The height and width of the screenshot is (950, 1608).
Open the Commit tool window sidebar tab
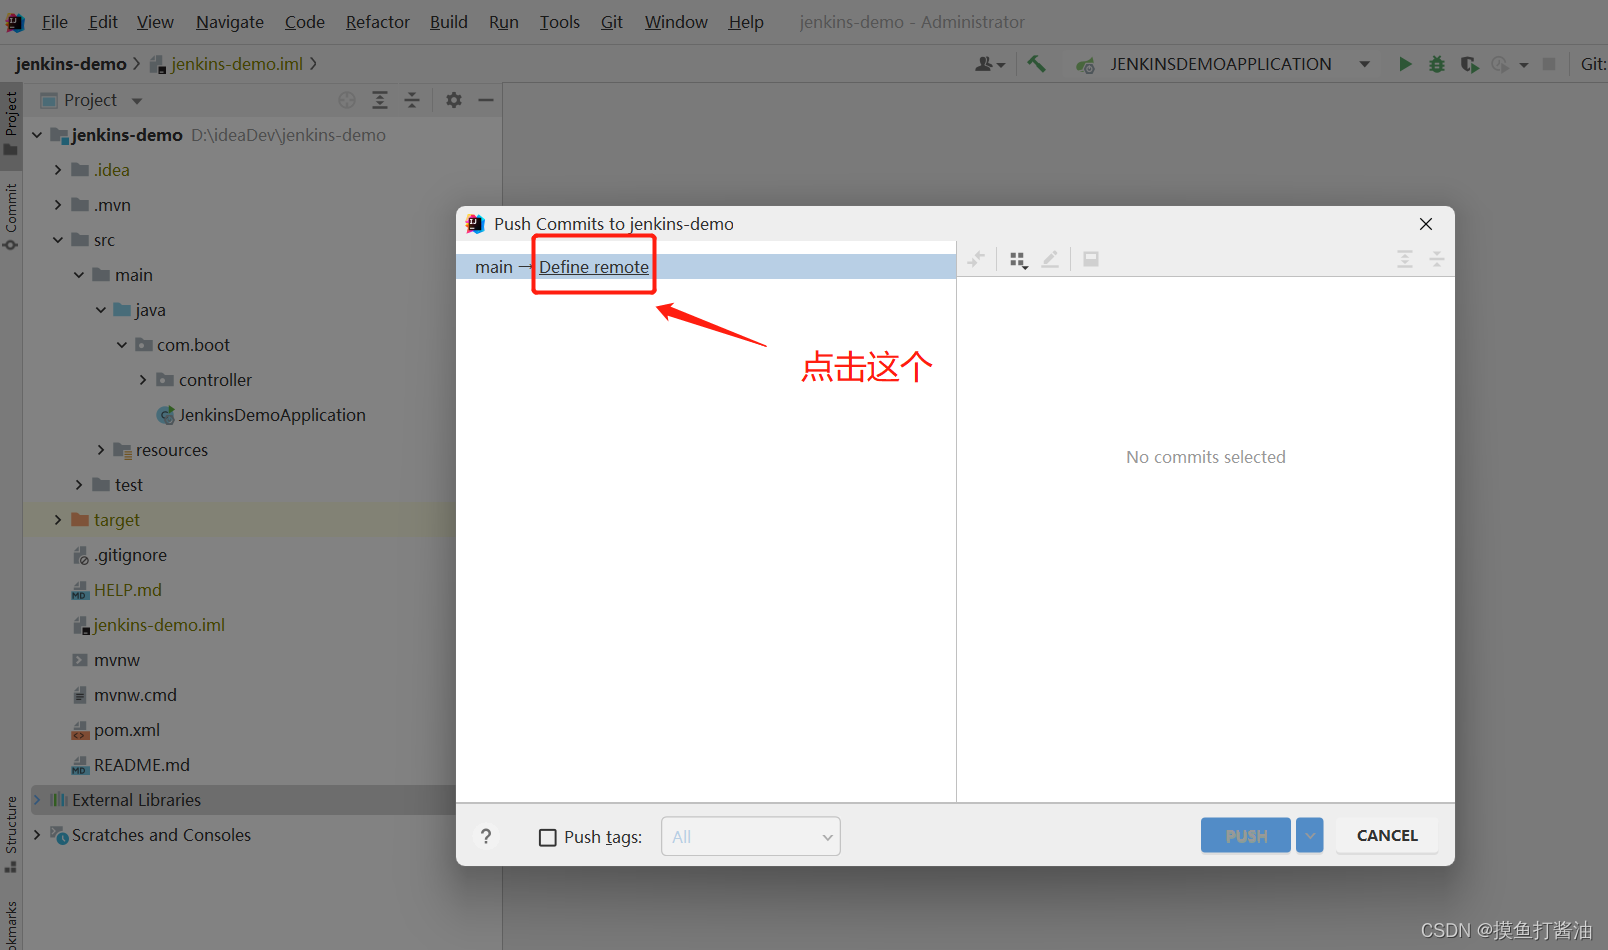(11, 217)
